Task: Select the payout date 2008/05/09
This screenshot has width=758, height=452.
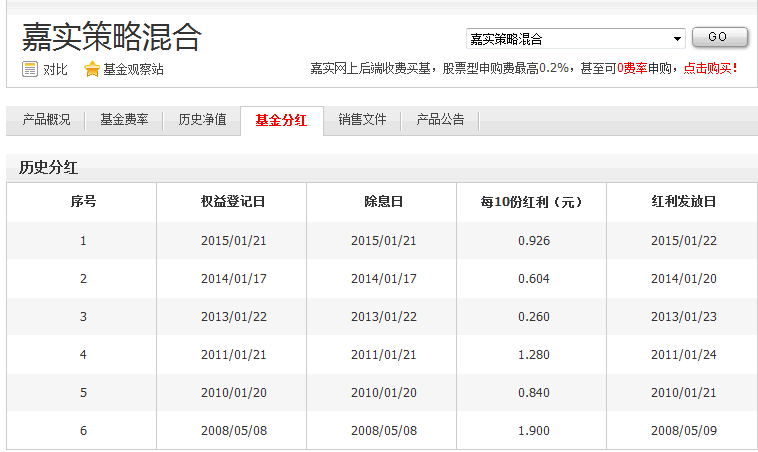Action: coord(684,431)
